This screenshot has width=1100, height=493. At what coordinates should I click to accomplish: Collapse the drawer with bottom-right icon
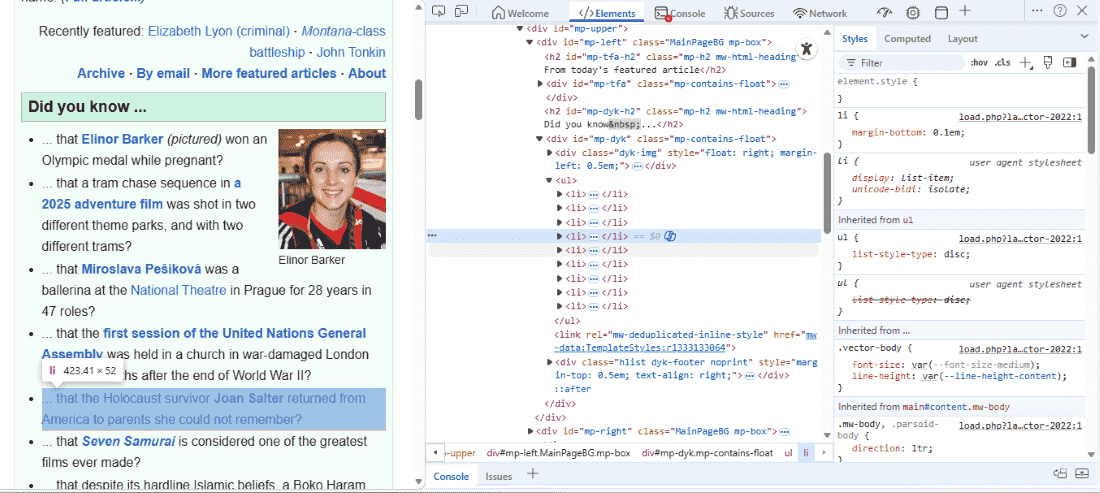(x=1082, y=474)
